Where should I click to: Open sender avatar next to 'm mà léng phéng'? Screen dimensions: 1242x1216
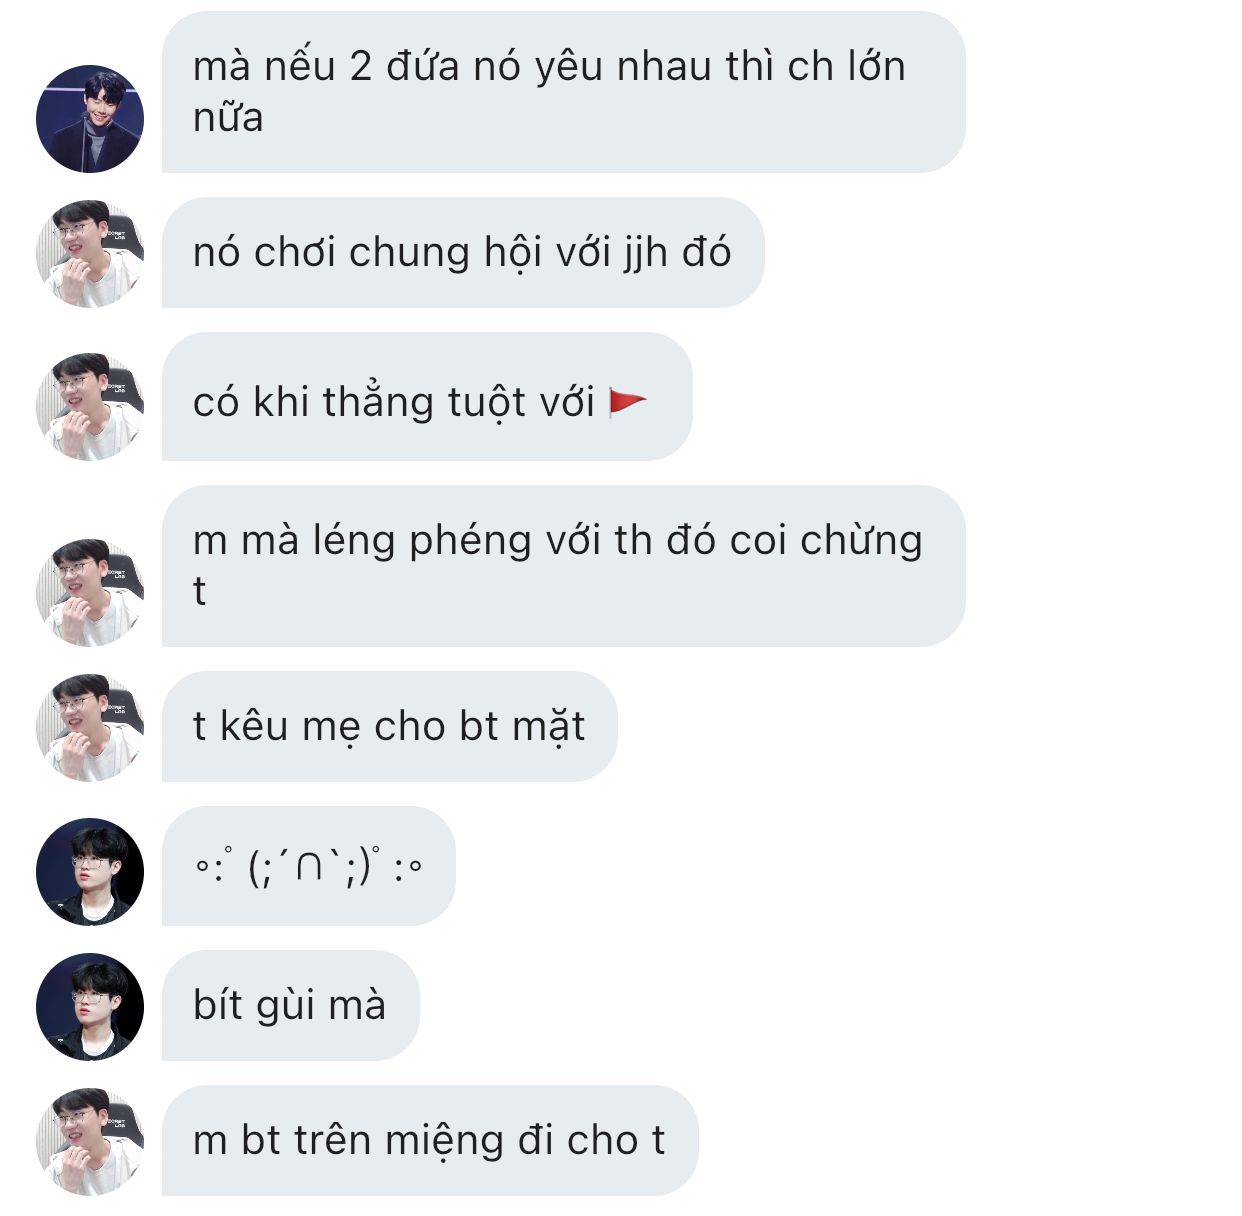[90, 593]
